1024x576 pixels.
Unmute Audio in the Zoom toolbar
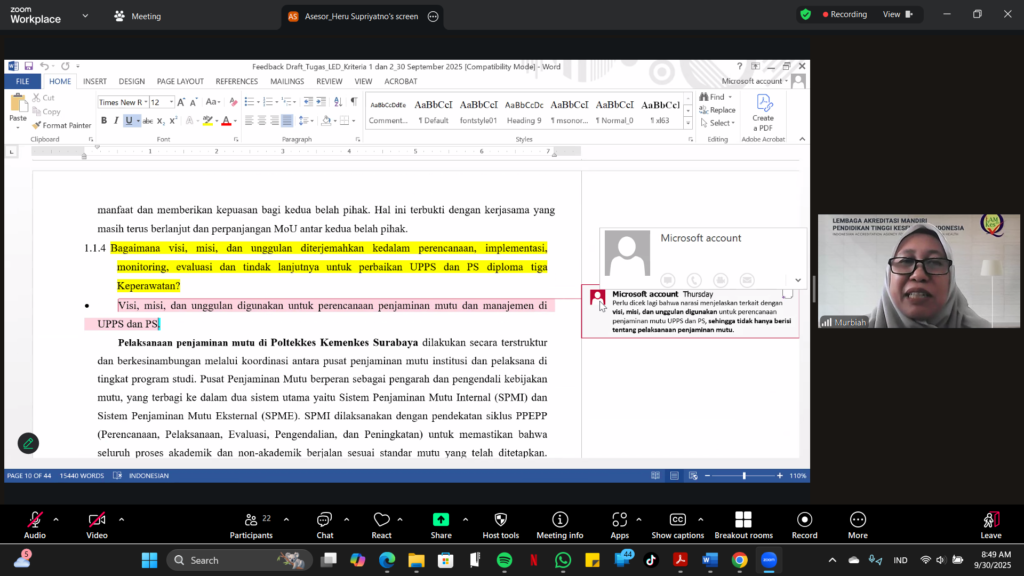tap(35, 525)
